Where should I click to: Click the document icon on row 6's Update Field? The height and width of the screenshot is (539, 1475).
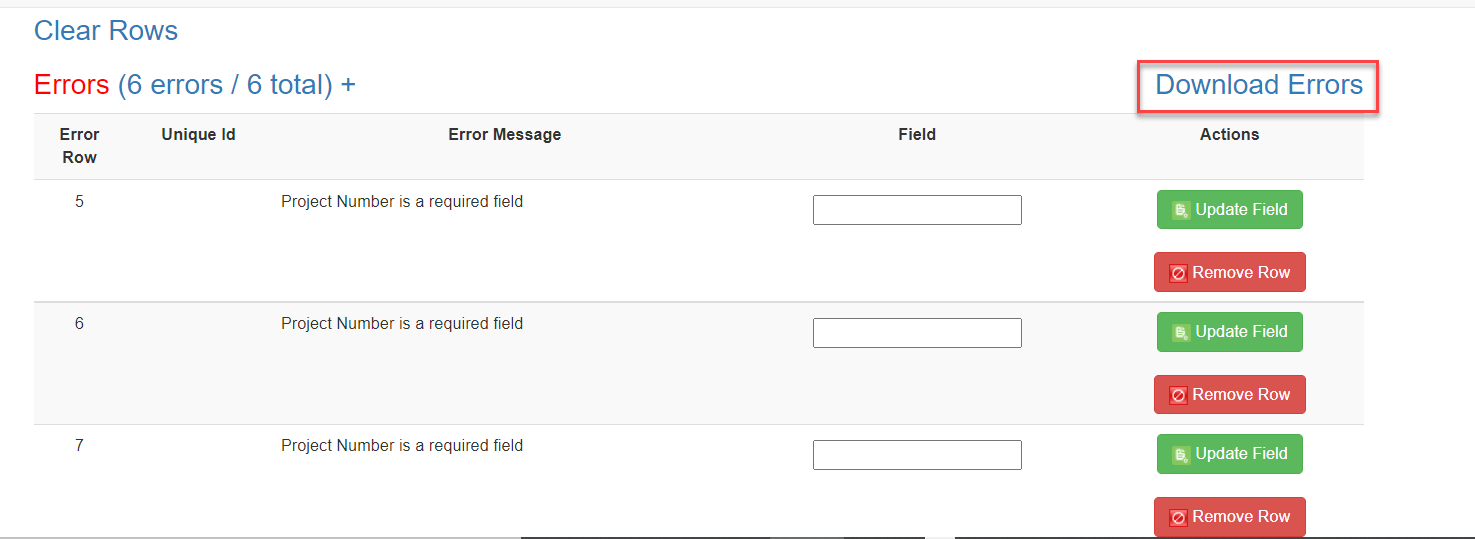[x=1181, y=332]
